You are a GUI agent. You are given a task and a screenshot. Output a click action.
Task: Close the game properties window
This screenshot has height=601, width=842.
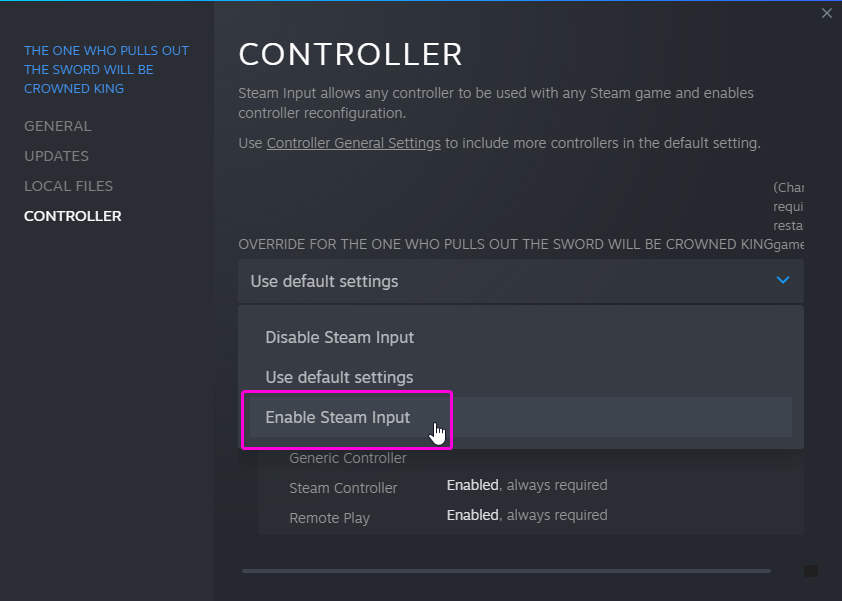coord(826,13)
